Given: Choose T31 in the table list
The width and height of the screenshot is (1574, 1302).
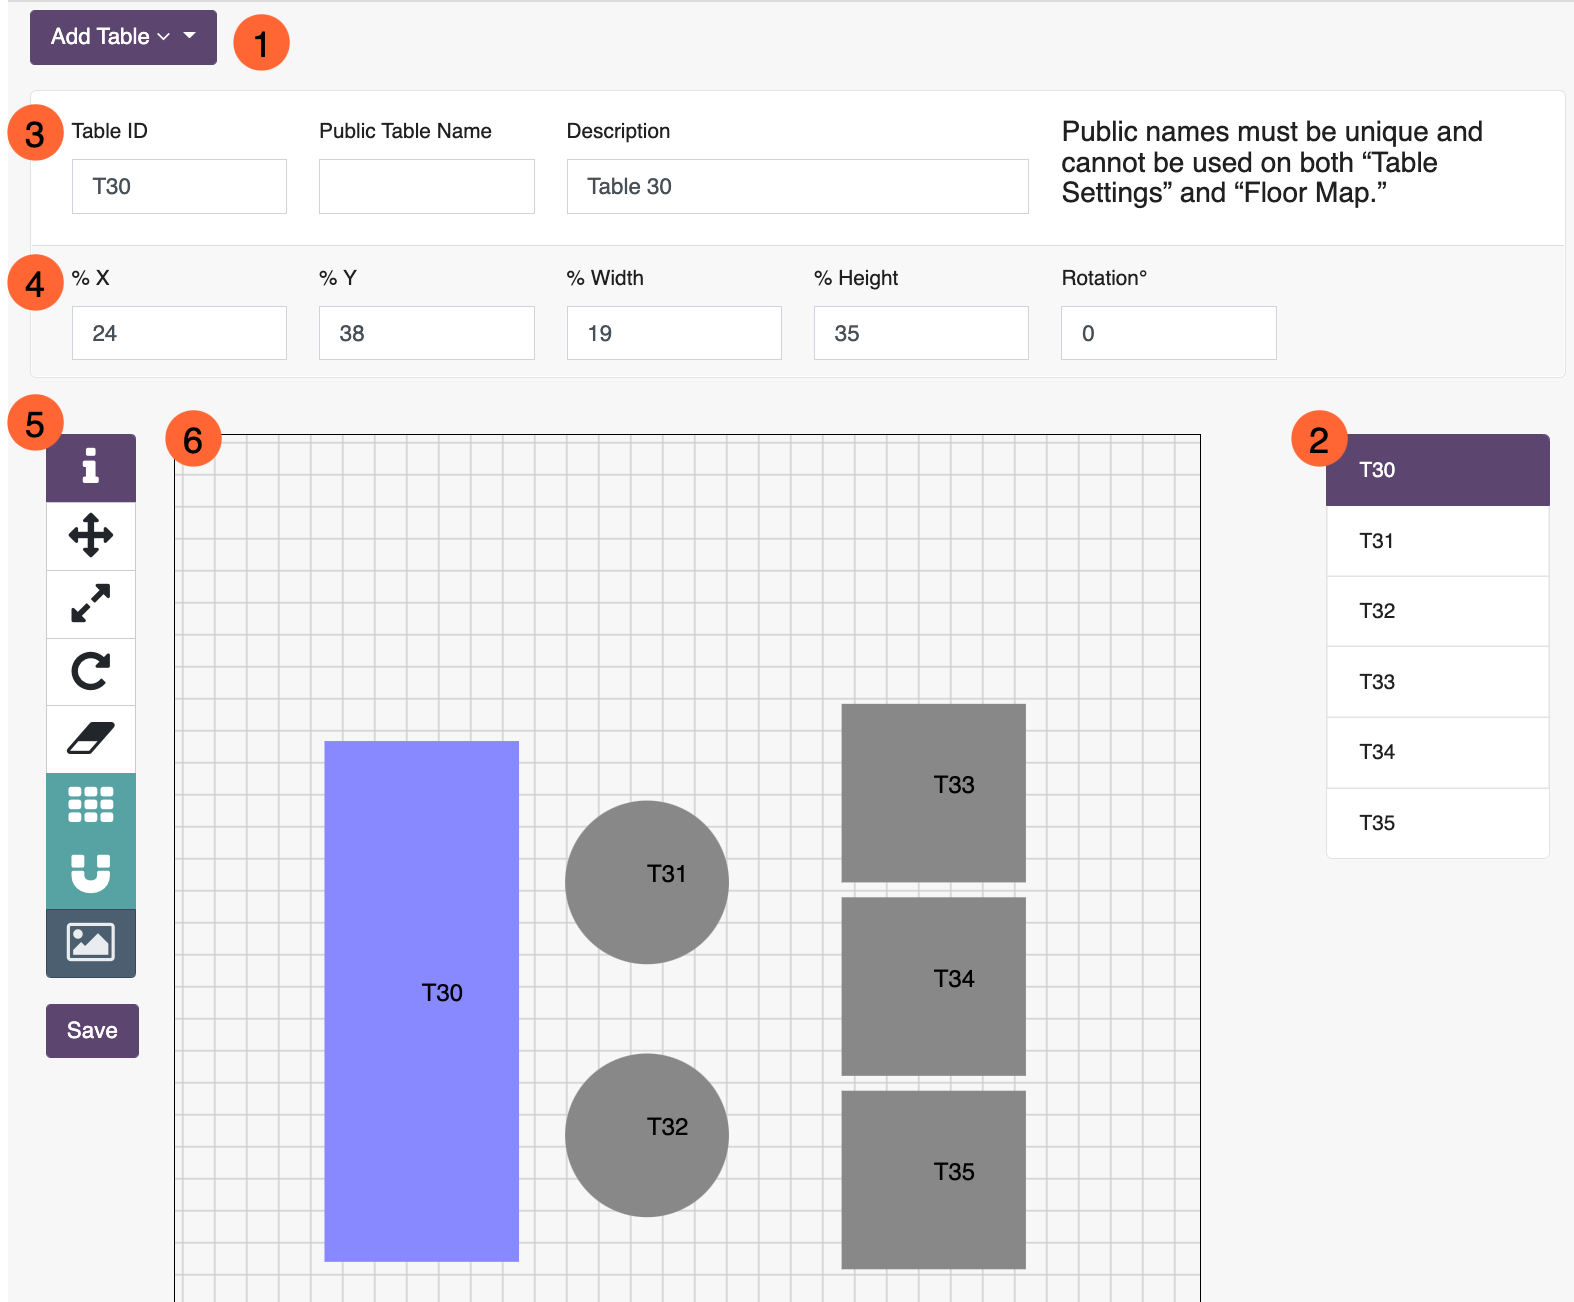Looking at the screenshot, I should pos(1437,541).
